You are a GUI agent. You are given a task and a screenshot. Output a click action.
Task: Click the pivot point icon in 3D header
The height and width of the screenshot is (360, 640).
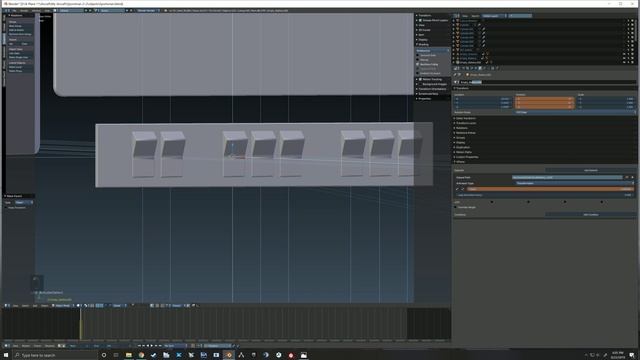click(x=86, y=305)
